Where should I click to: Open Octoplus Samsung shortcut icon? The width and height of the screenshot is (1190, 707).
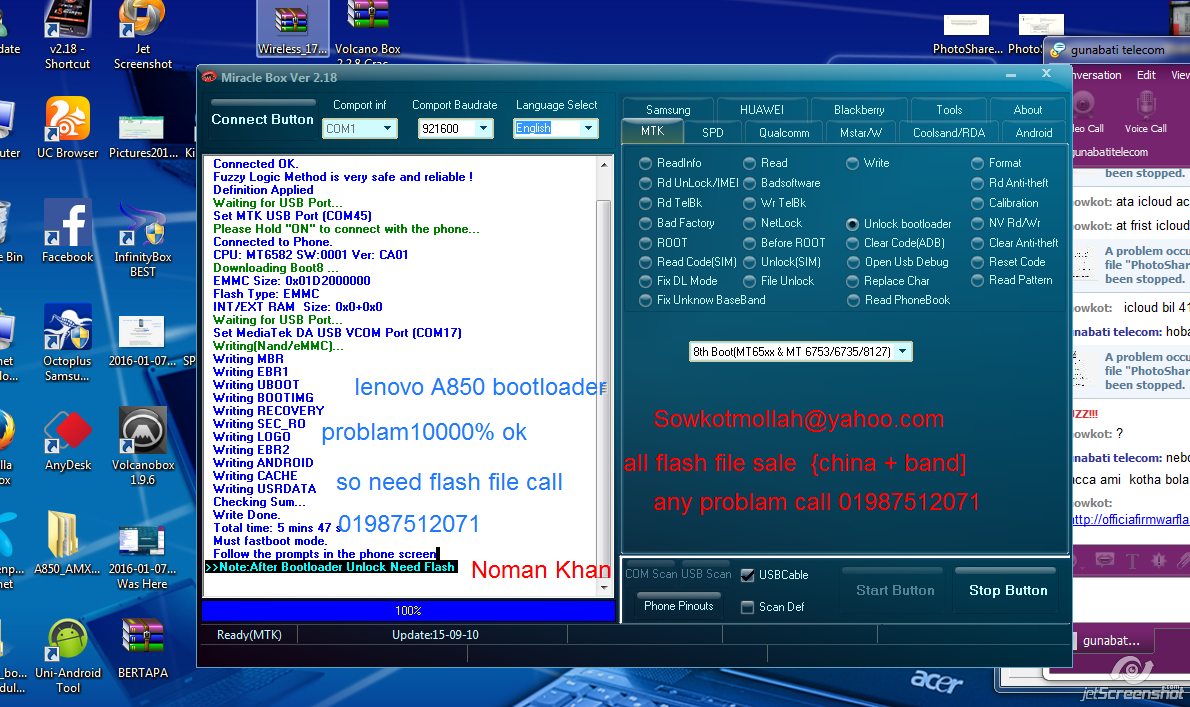(68, 343)
